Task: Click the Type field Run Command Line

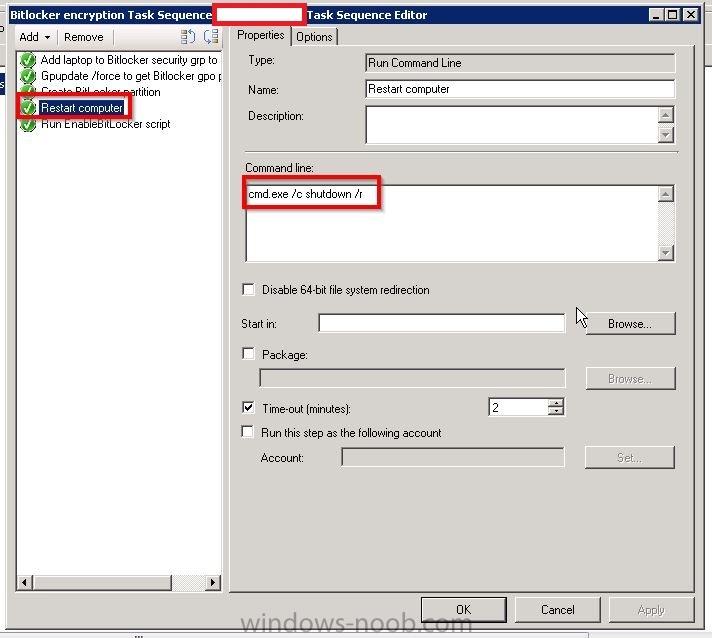Action: pyautogui.click(x=520, y=63)
